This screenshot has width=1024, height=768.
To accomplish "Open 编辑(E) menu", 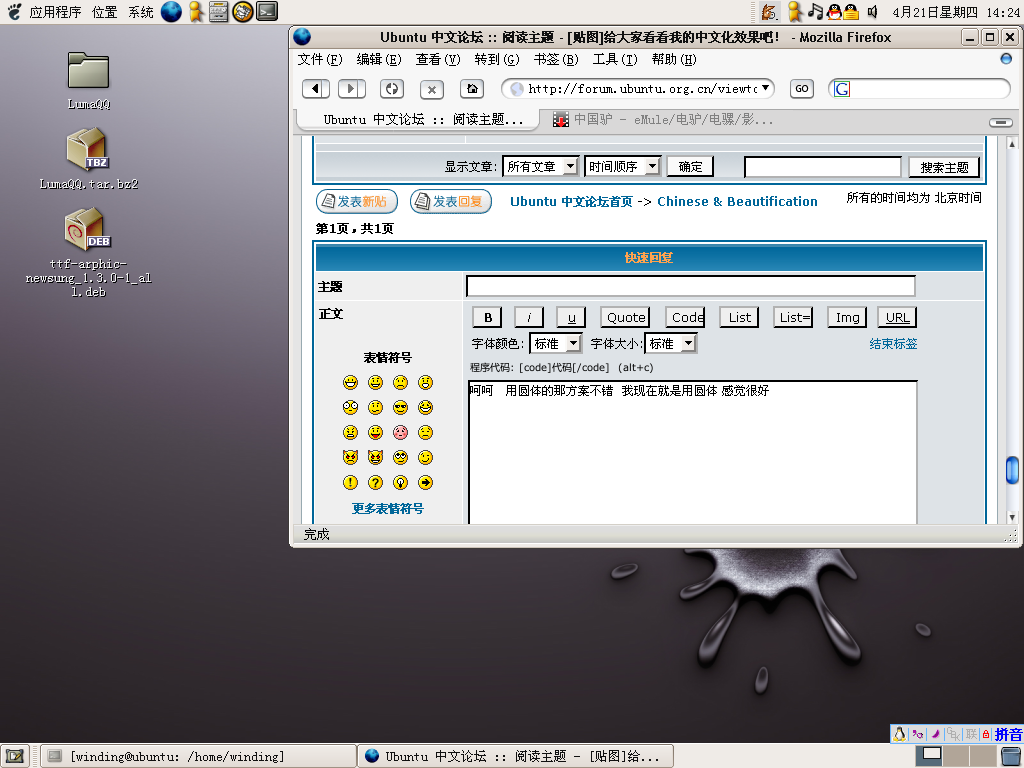I will (x=379, y=59).
